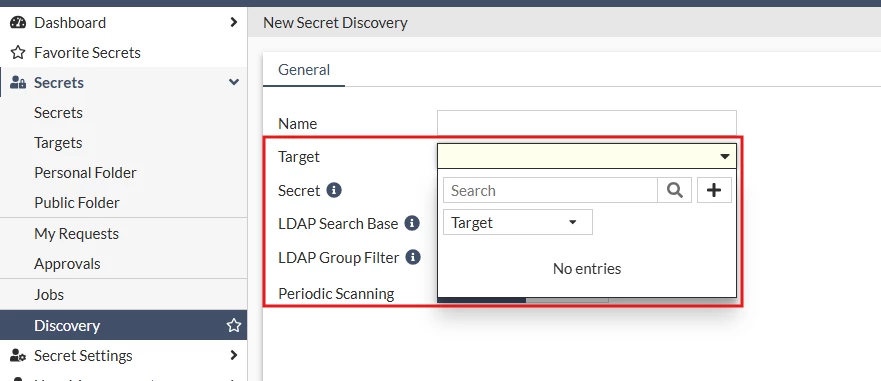
Task: Open Favorite Secrets in the sidebar
Action: (x=124, y=53)
